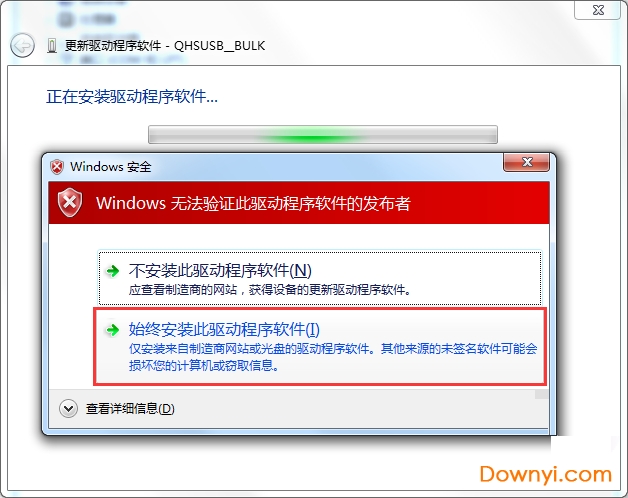Click 应查看制造商的网站 description text
This screenshot has width=628, height=498.
[270, 289]
